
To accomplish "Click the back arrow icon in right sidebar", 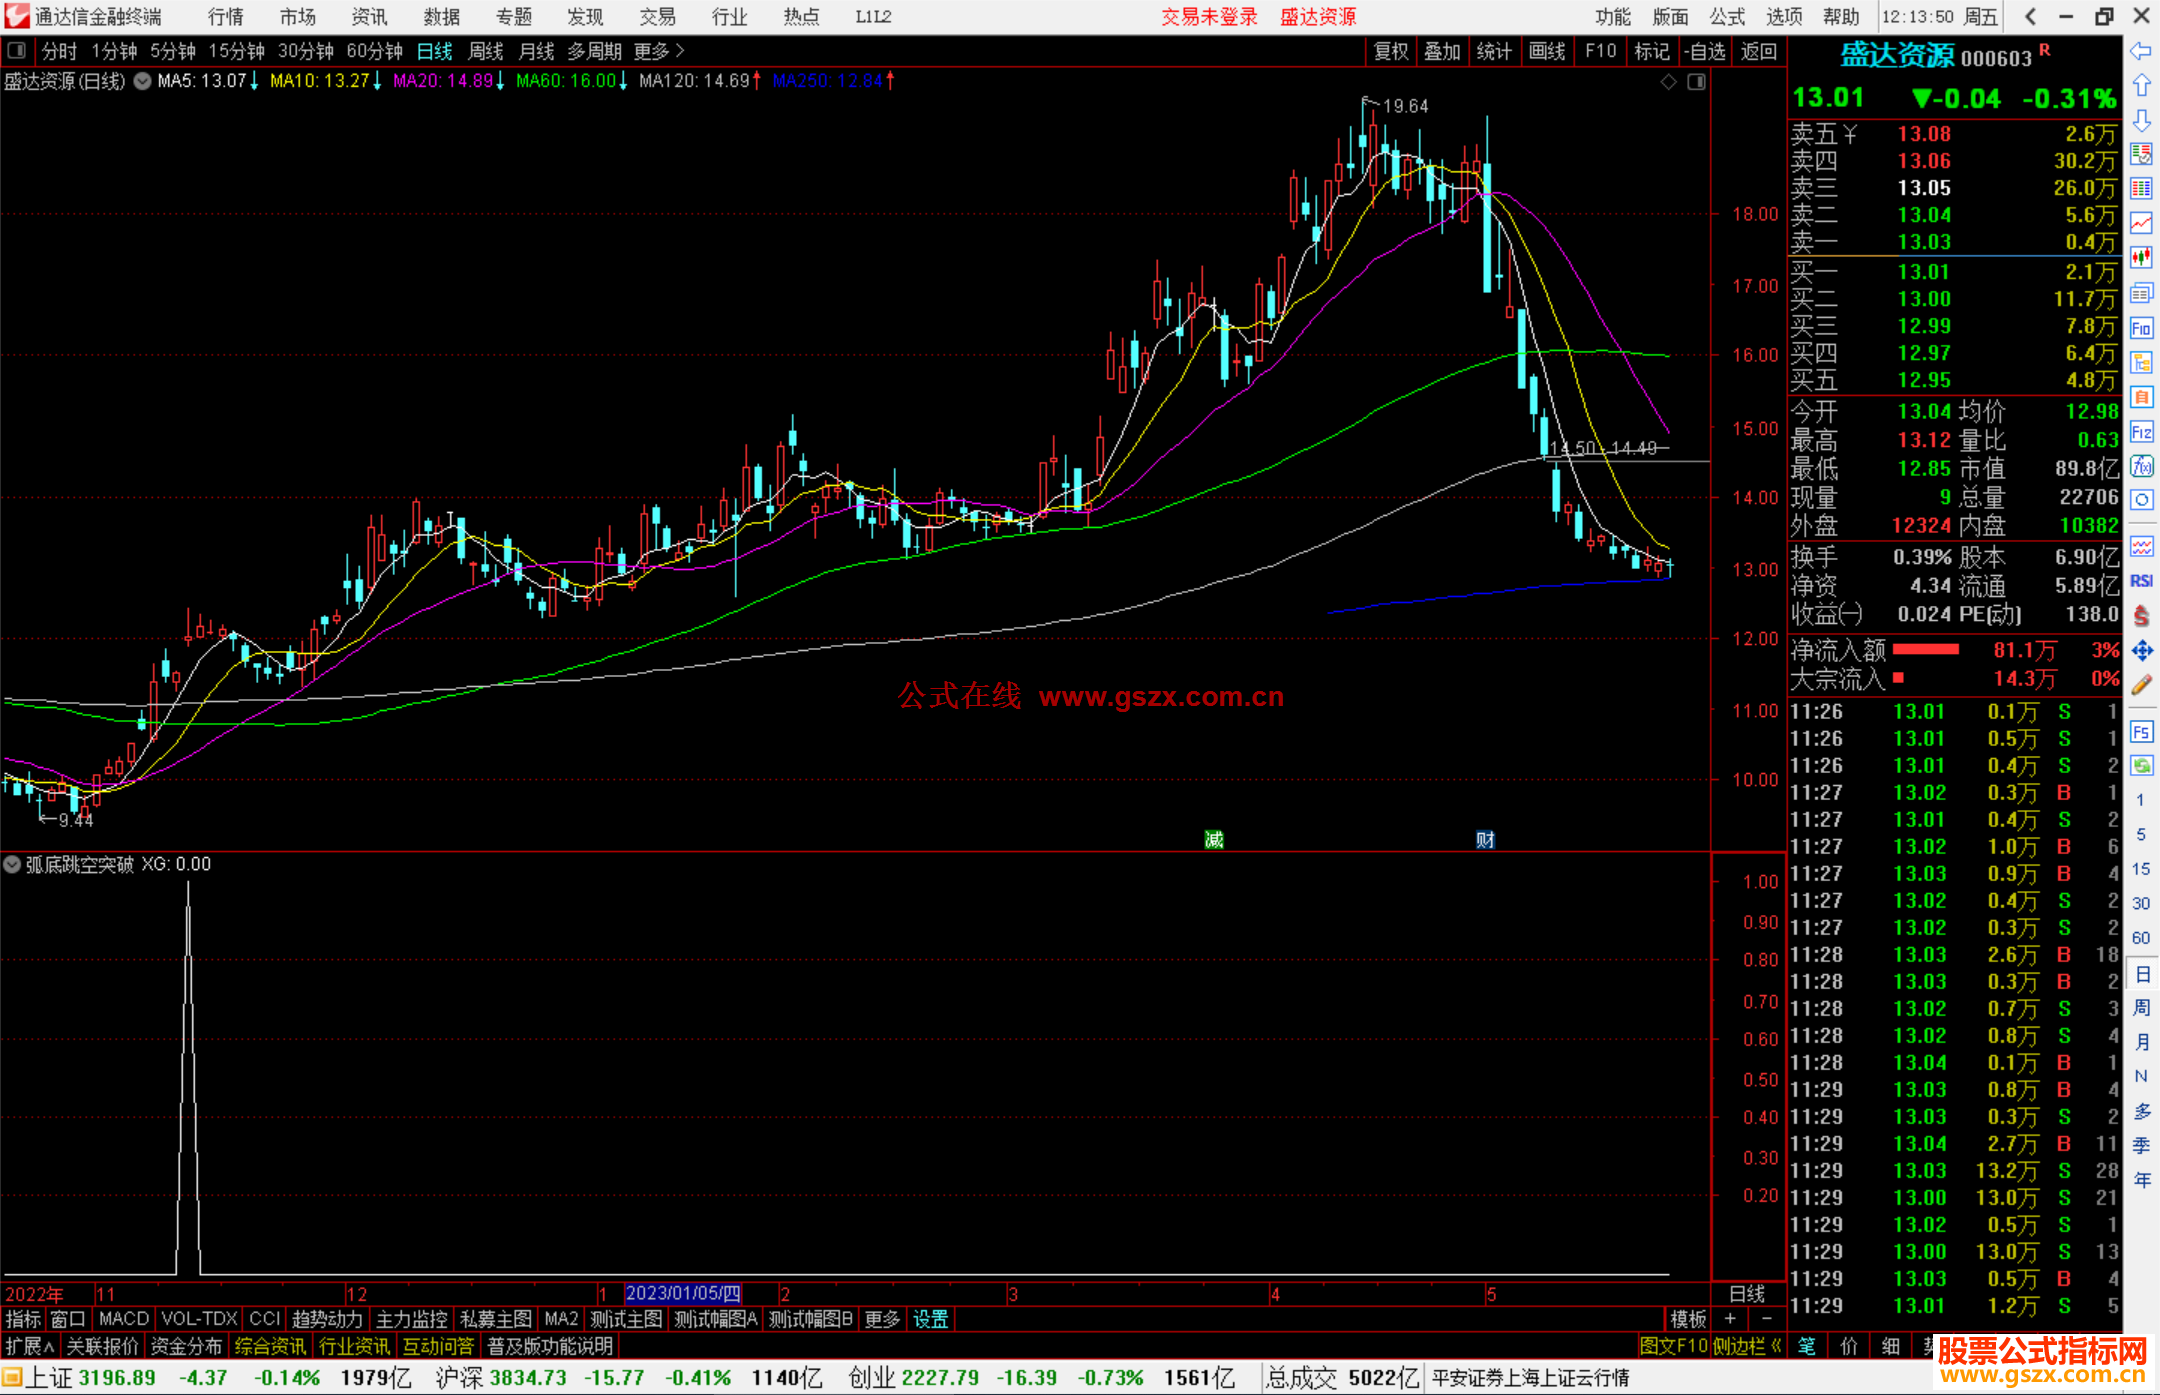I will tap(2141, 50).
